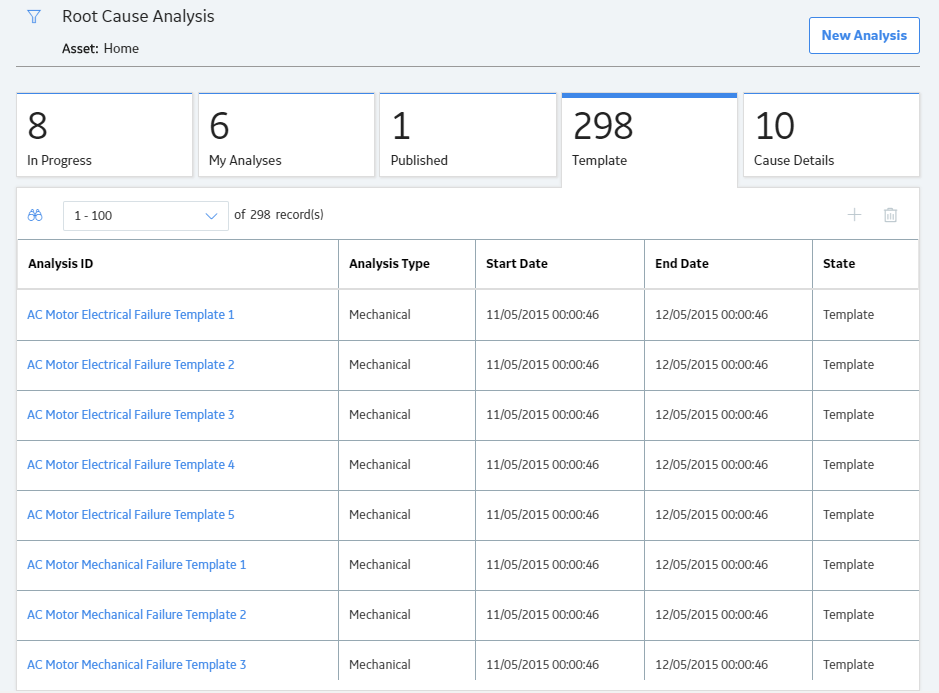Open AC Motor Mechanical Failure Template 3
The width and height of the screenshot is (939, 693).
[137, 665]
